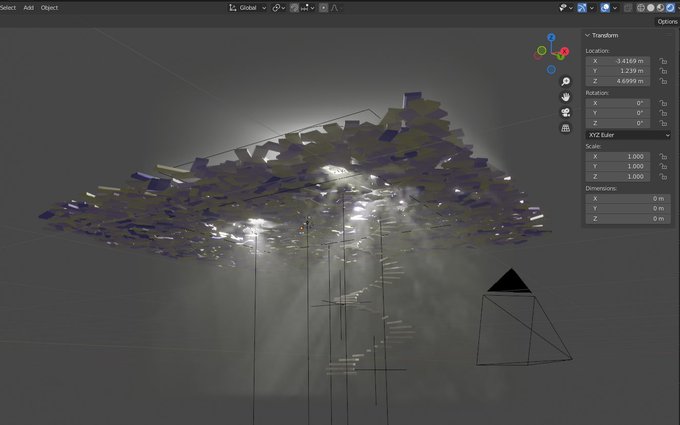680x425 pixels.
Task: Open the snapping options dropdown
Action: [x=307, y=8]
